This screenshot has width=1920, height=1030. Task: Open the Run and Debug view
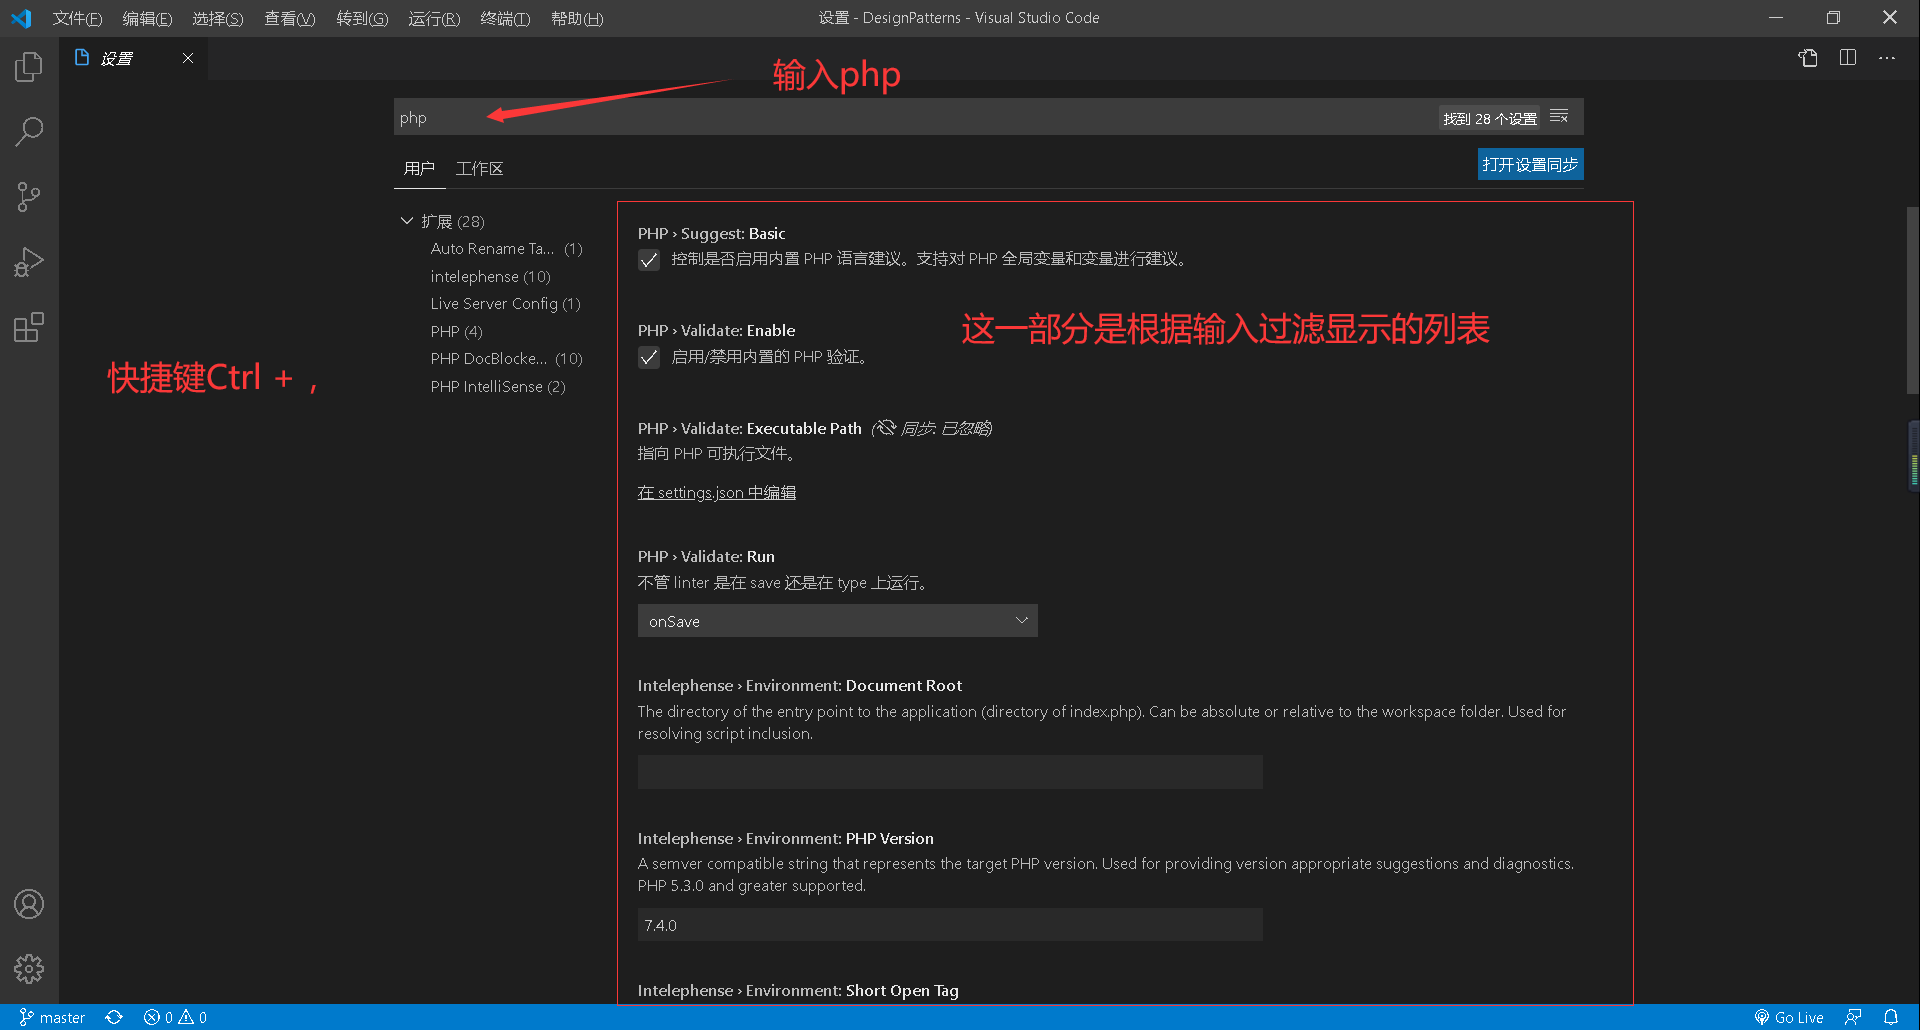[29, 262]
